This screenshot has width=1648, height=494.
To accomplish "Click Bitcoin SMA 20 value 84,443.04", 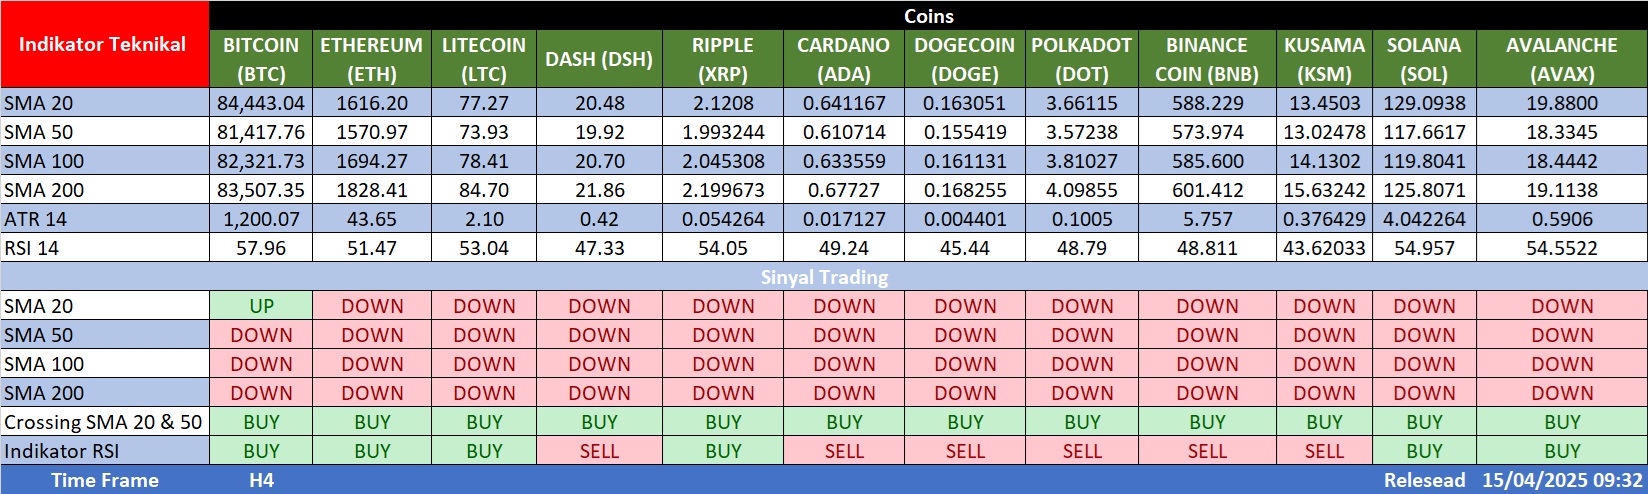I will point(261,103).
